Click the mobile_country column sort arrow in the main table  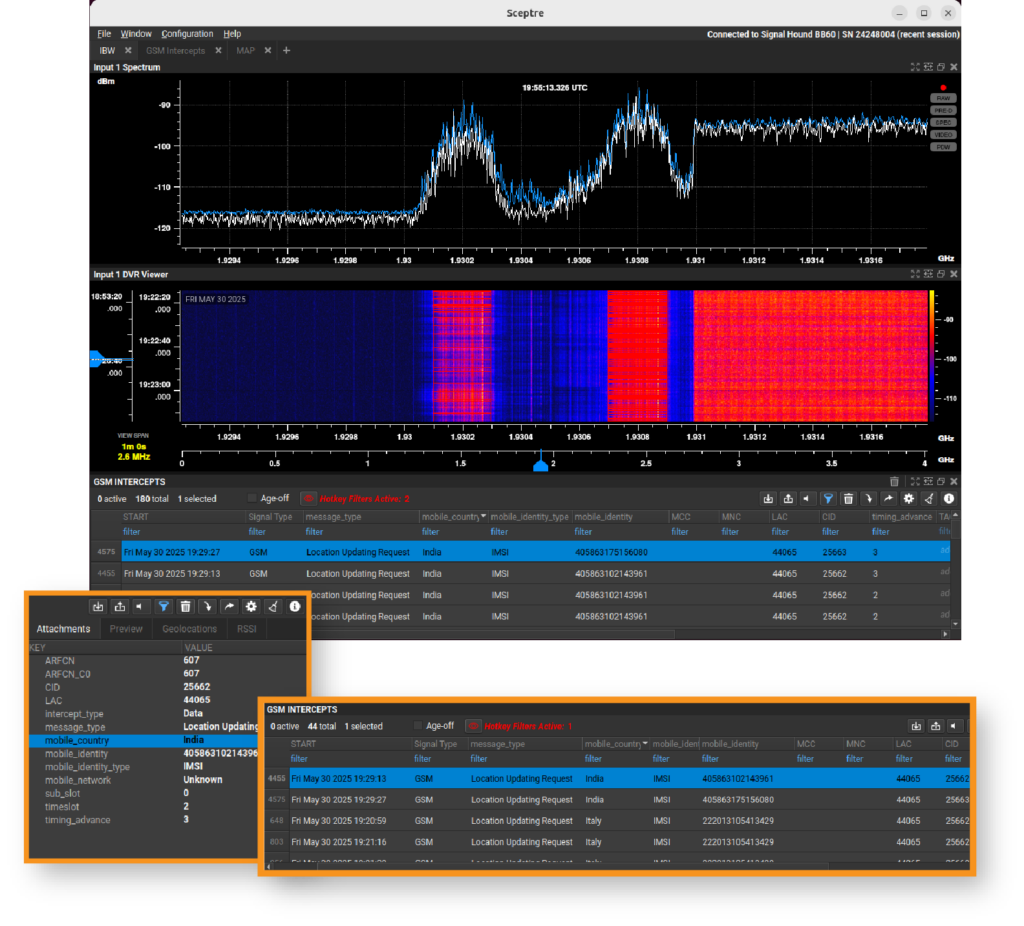[x=484, y=516]
